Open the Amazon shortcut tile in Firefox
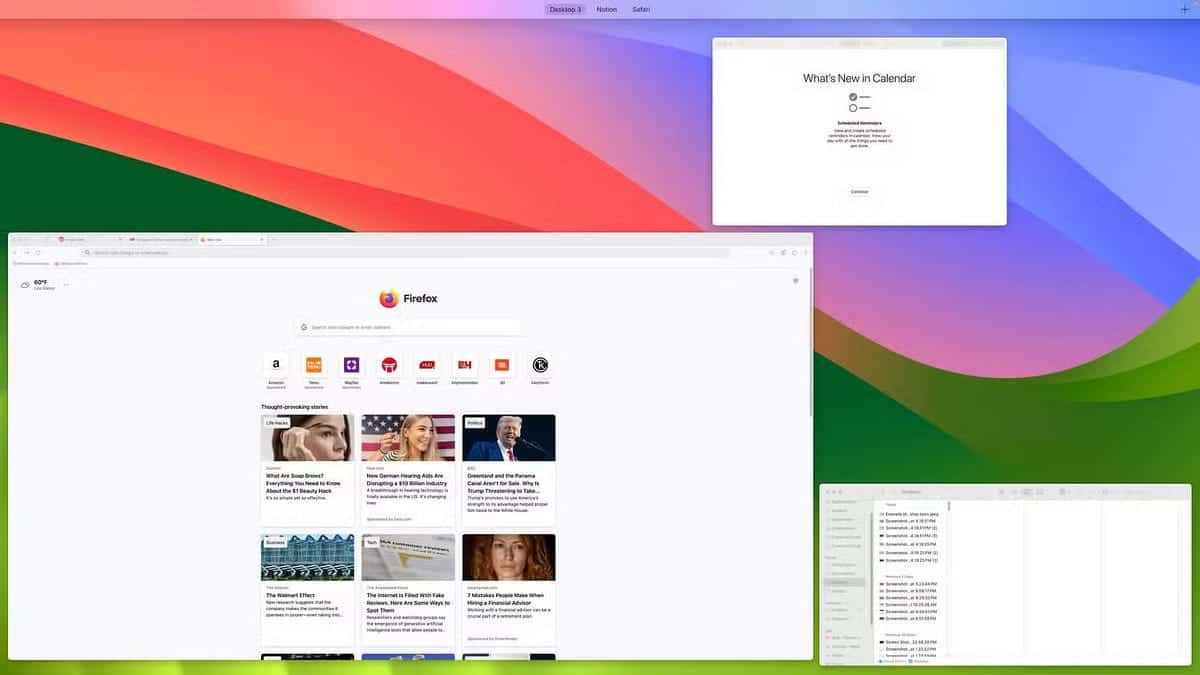The height and width of the screenshot is (675, 1200). pyautogui.click(x=276, y=365)
